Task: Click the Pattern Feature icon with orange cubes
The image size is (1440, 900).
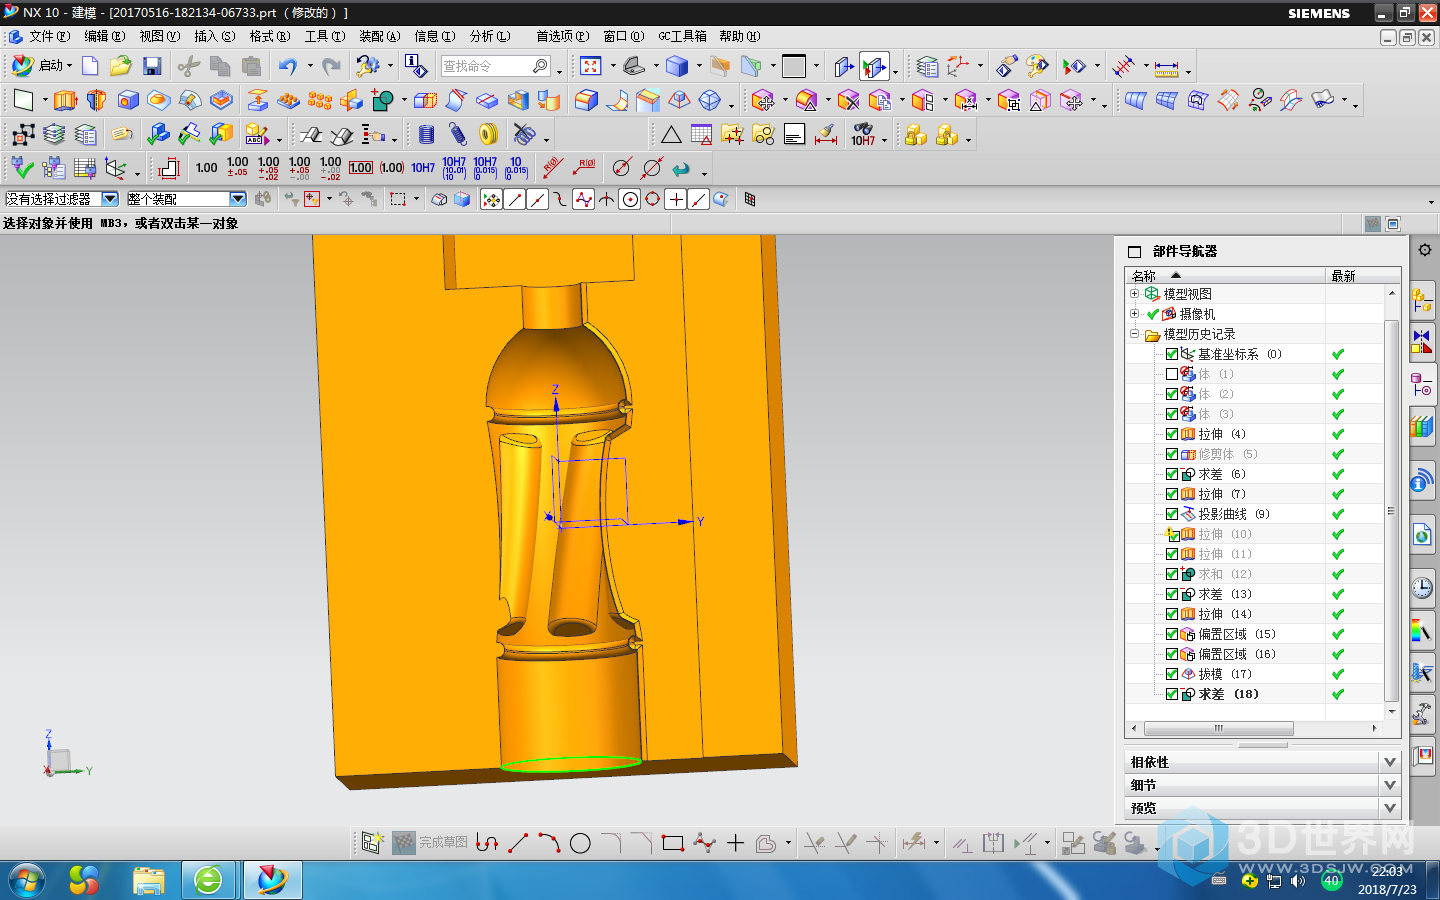Action: click(x=320, y=100)
